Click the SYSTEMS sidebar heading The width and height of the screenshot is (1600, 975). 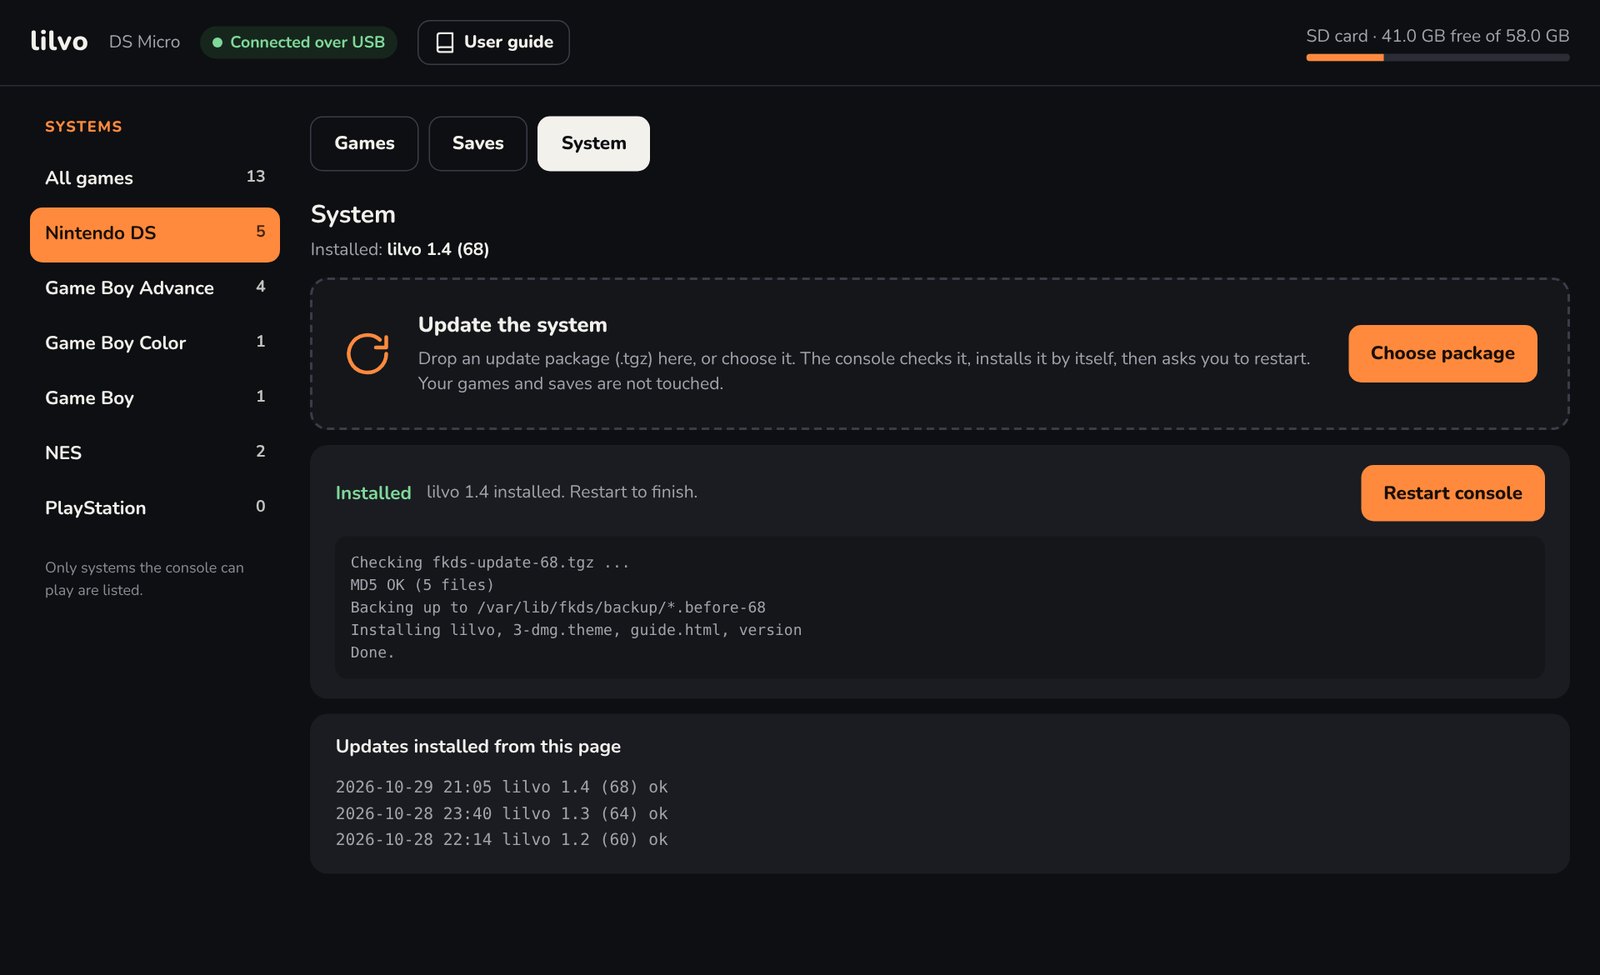(x=84, y=127)
